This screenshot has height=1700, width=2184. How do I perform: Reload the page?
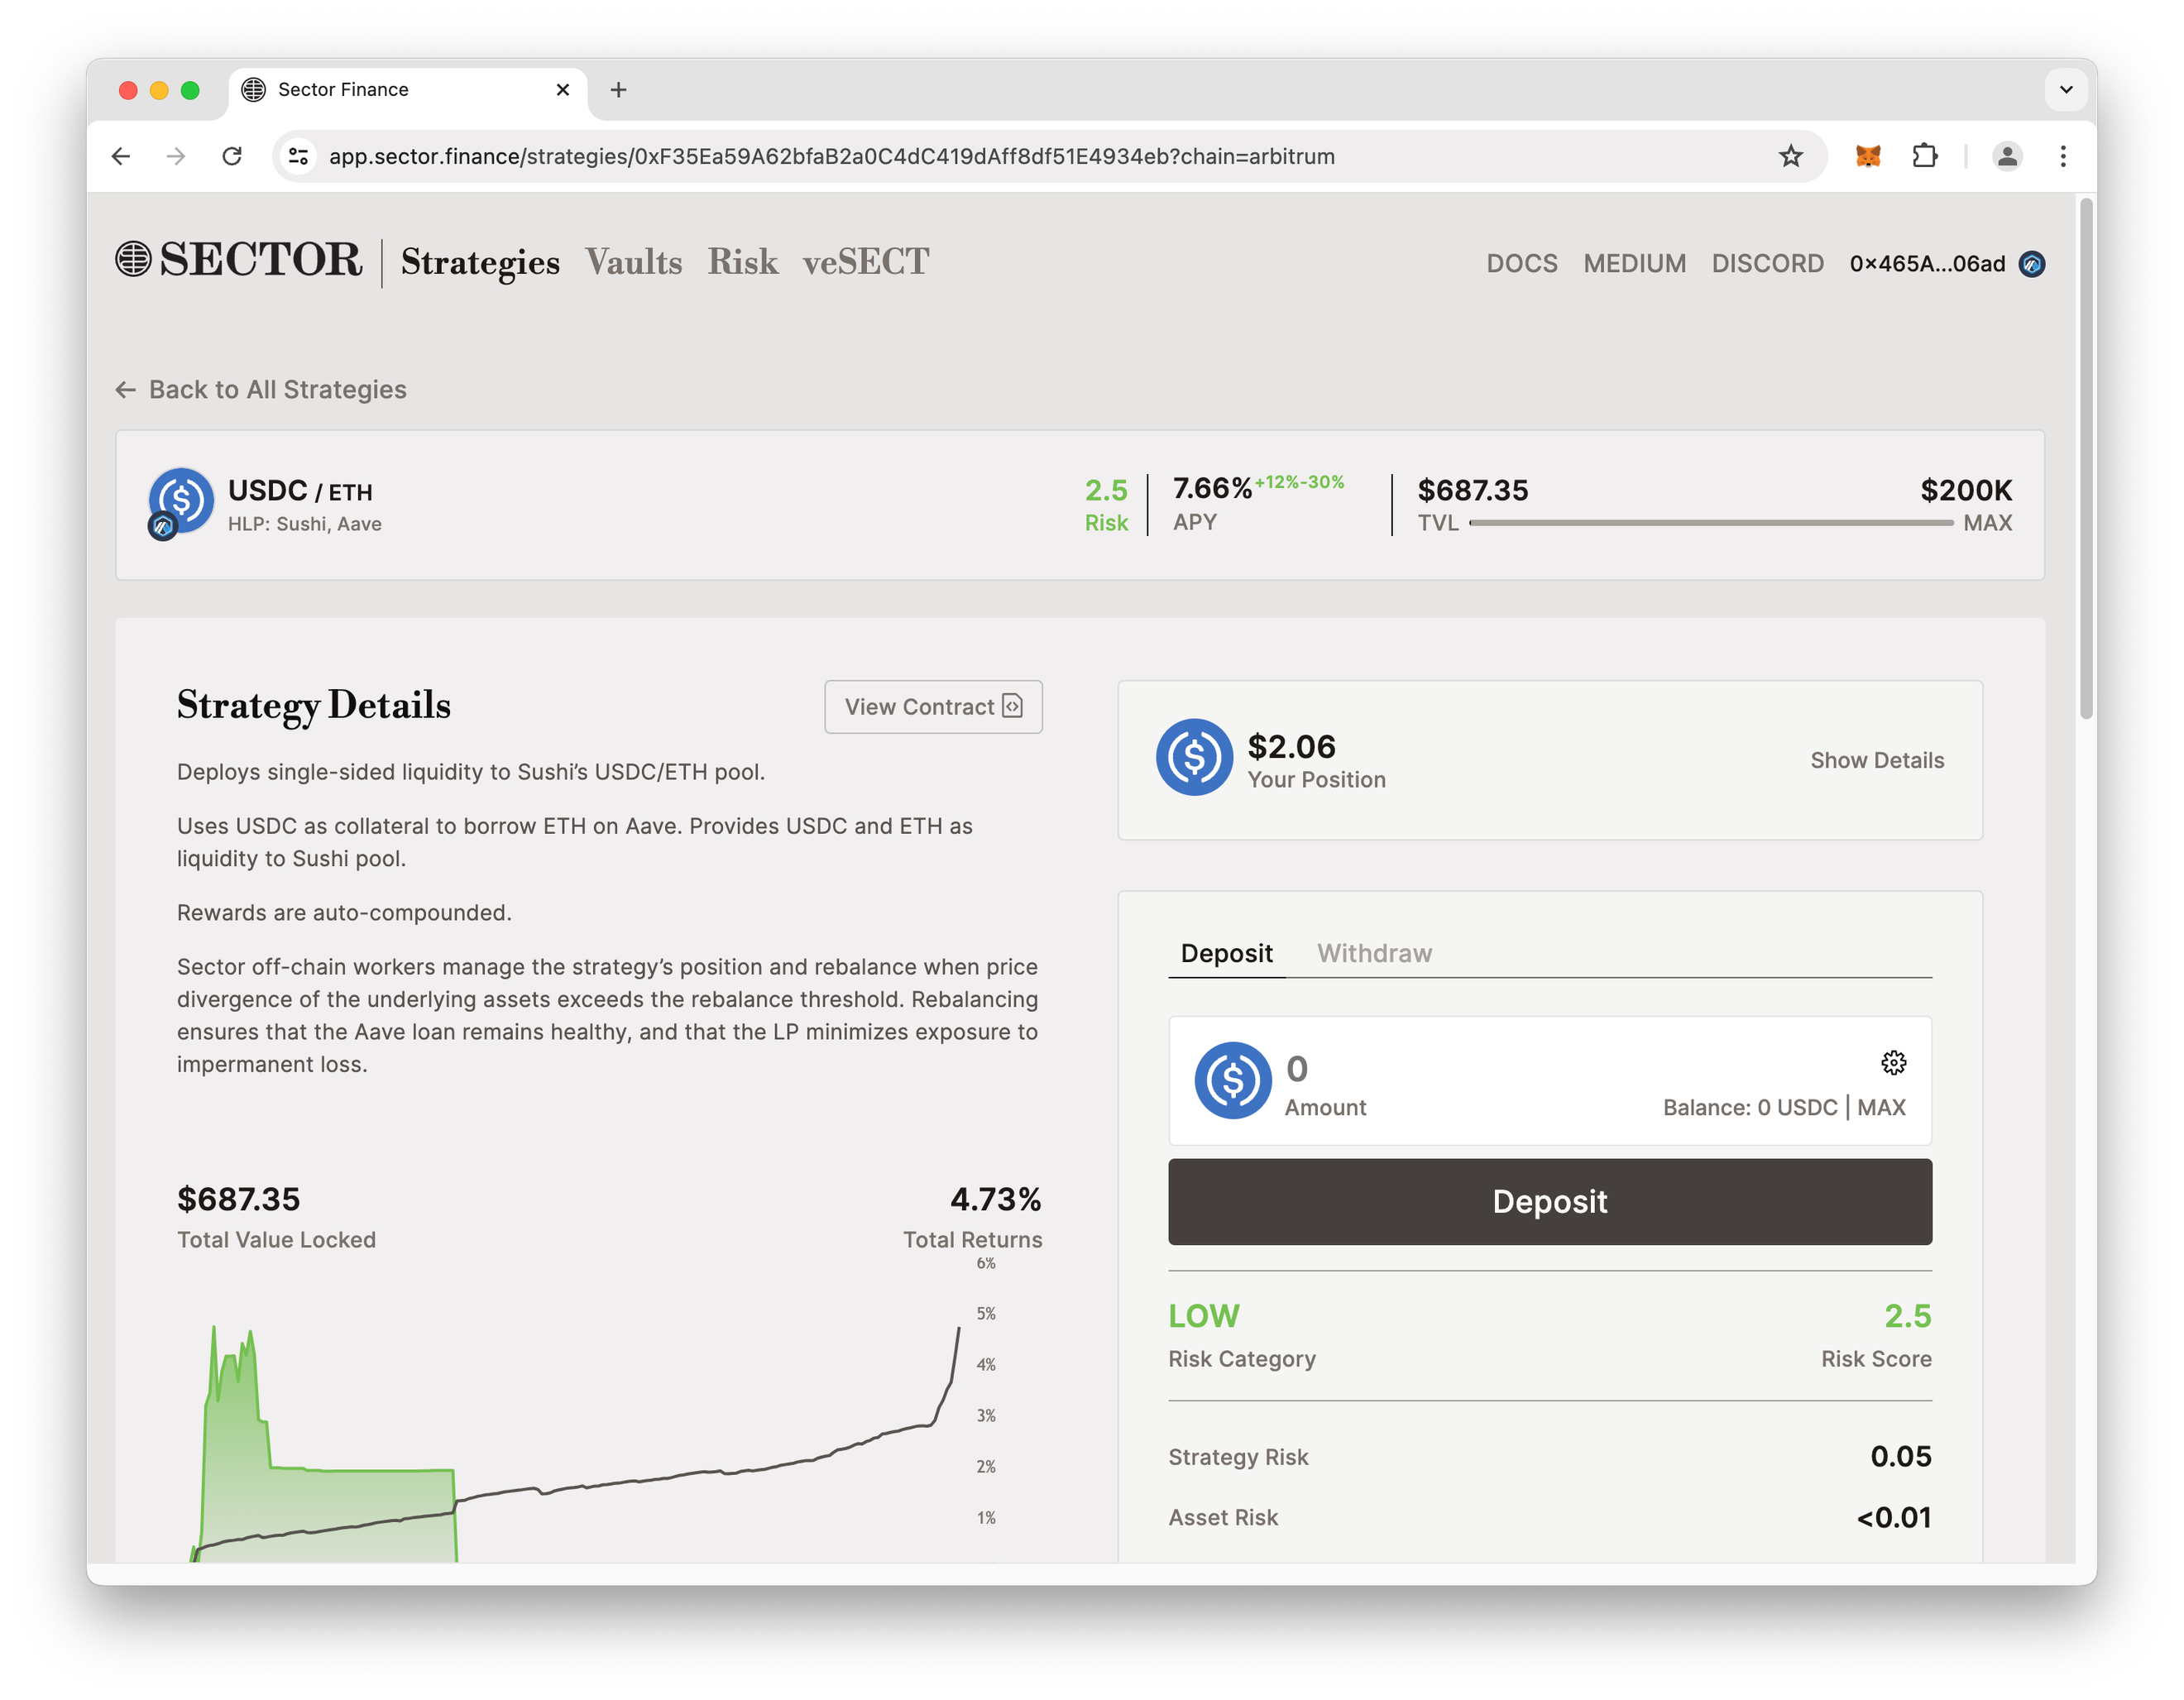pyautogui.click(x=232, y=156)
